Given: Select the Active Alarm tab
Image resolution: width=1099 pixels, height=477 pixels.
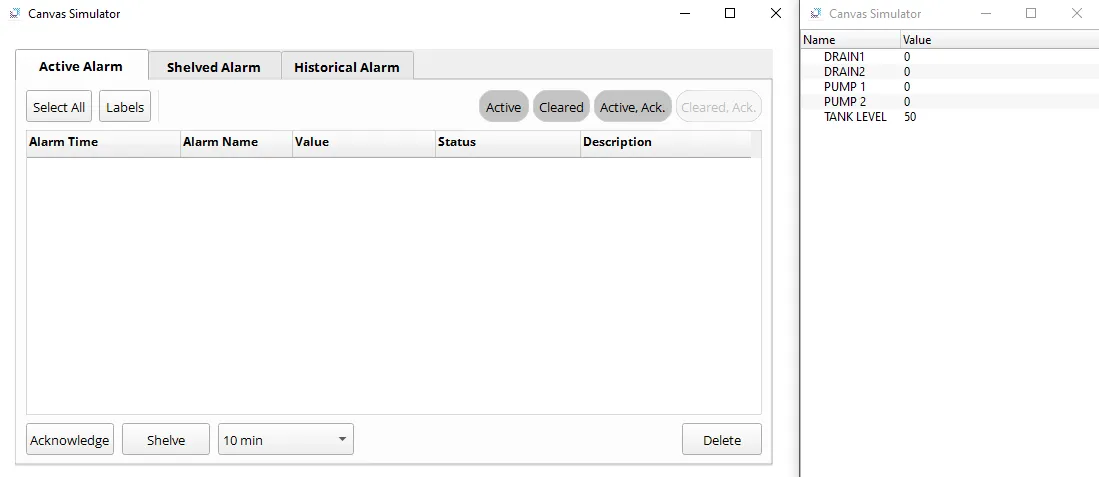Looking at the screenshot, I should click(81, 66).
